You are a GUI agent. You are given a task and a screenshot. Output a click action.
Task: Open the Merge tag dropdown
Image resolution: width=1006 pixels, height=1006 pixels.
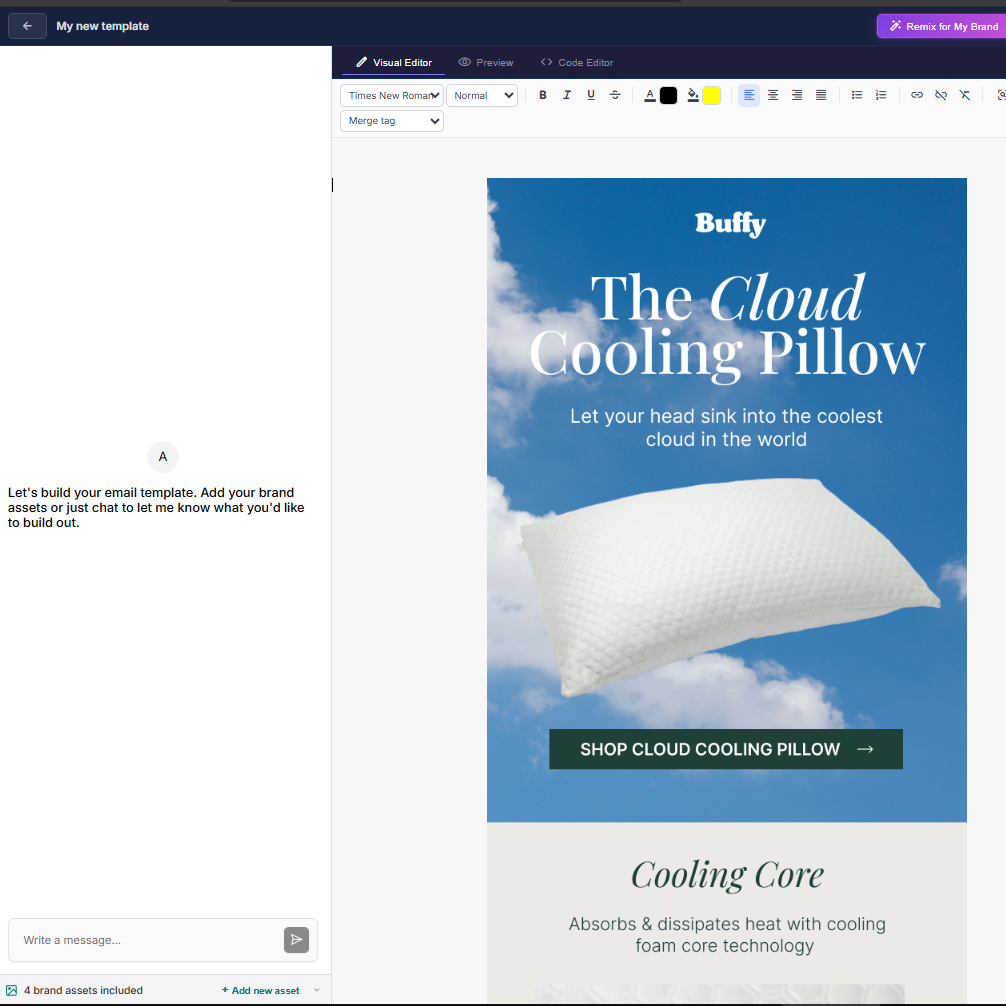coord(391,121)
